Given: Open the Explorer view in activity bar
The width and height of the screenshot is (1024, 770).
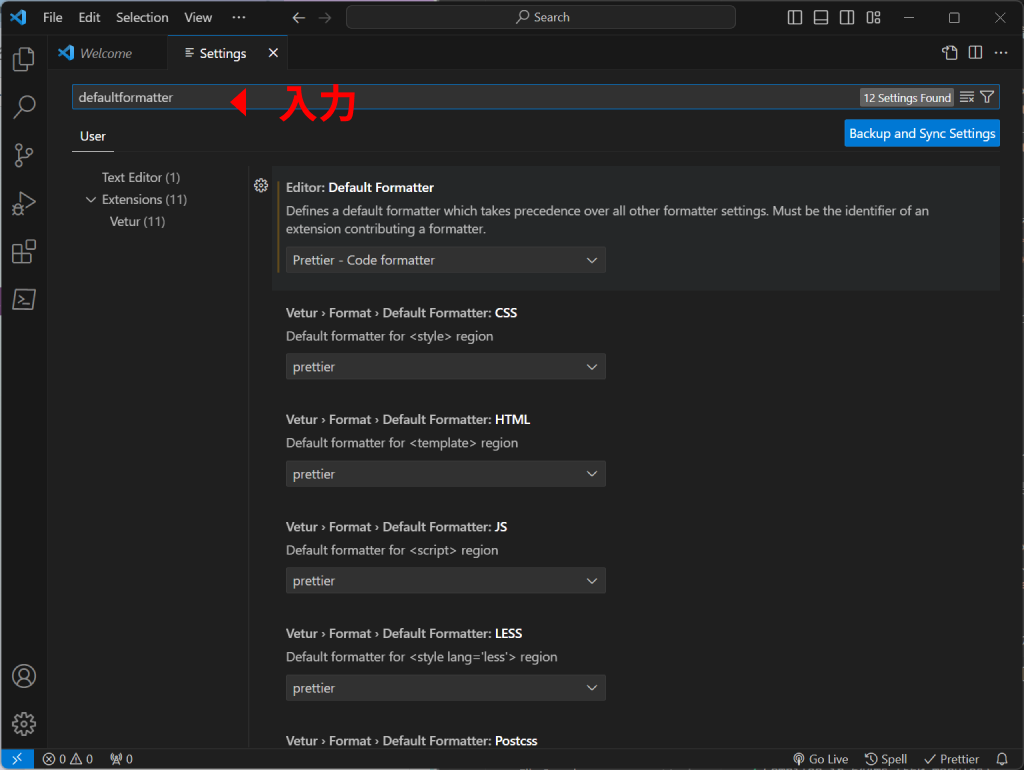Looking at the screenshot, I should pos(24,59).
